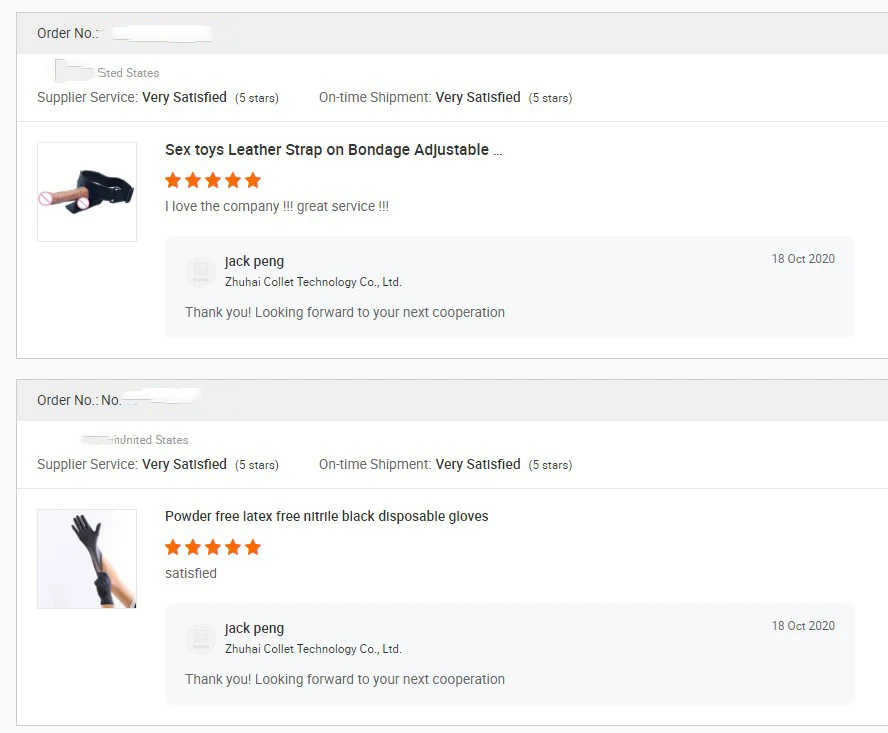Open the black disposable gloves thumbnail
This screenshot has width=888, height=733.
(87, 559)
